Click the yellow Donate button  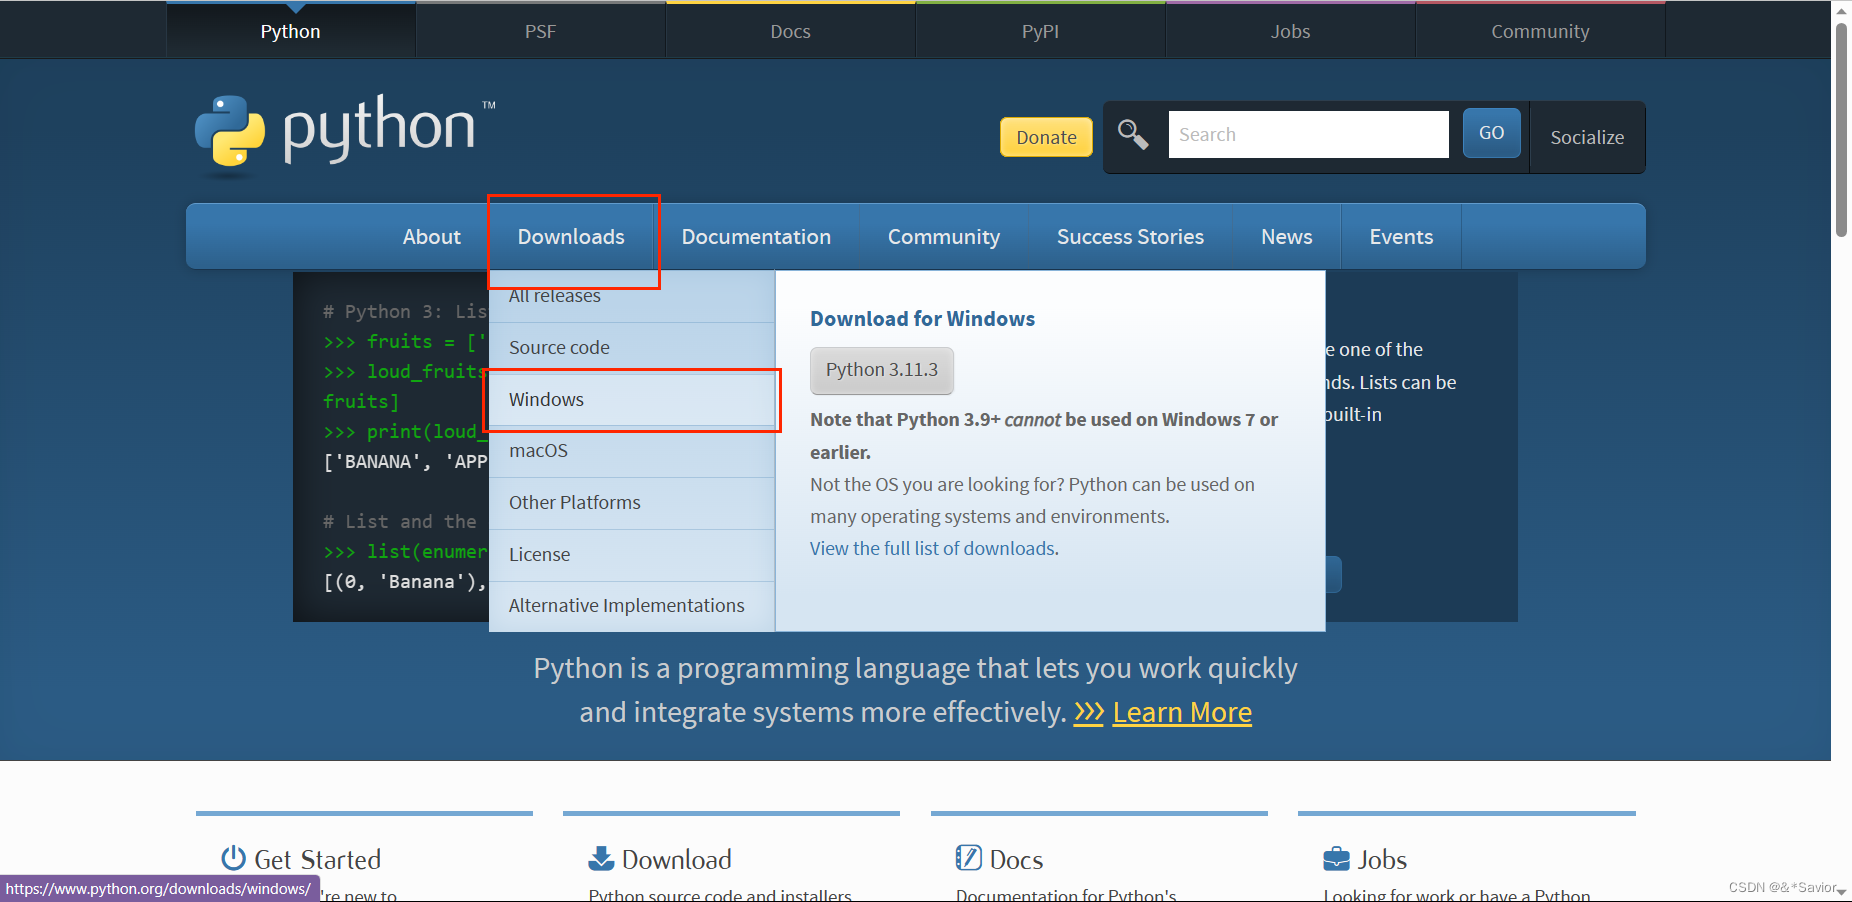(1046, 137)
